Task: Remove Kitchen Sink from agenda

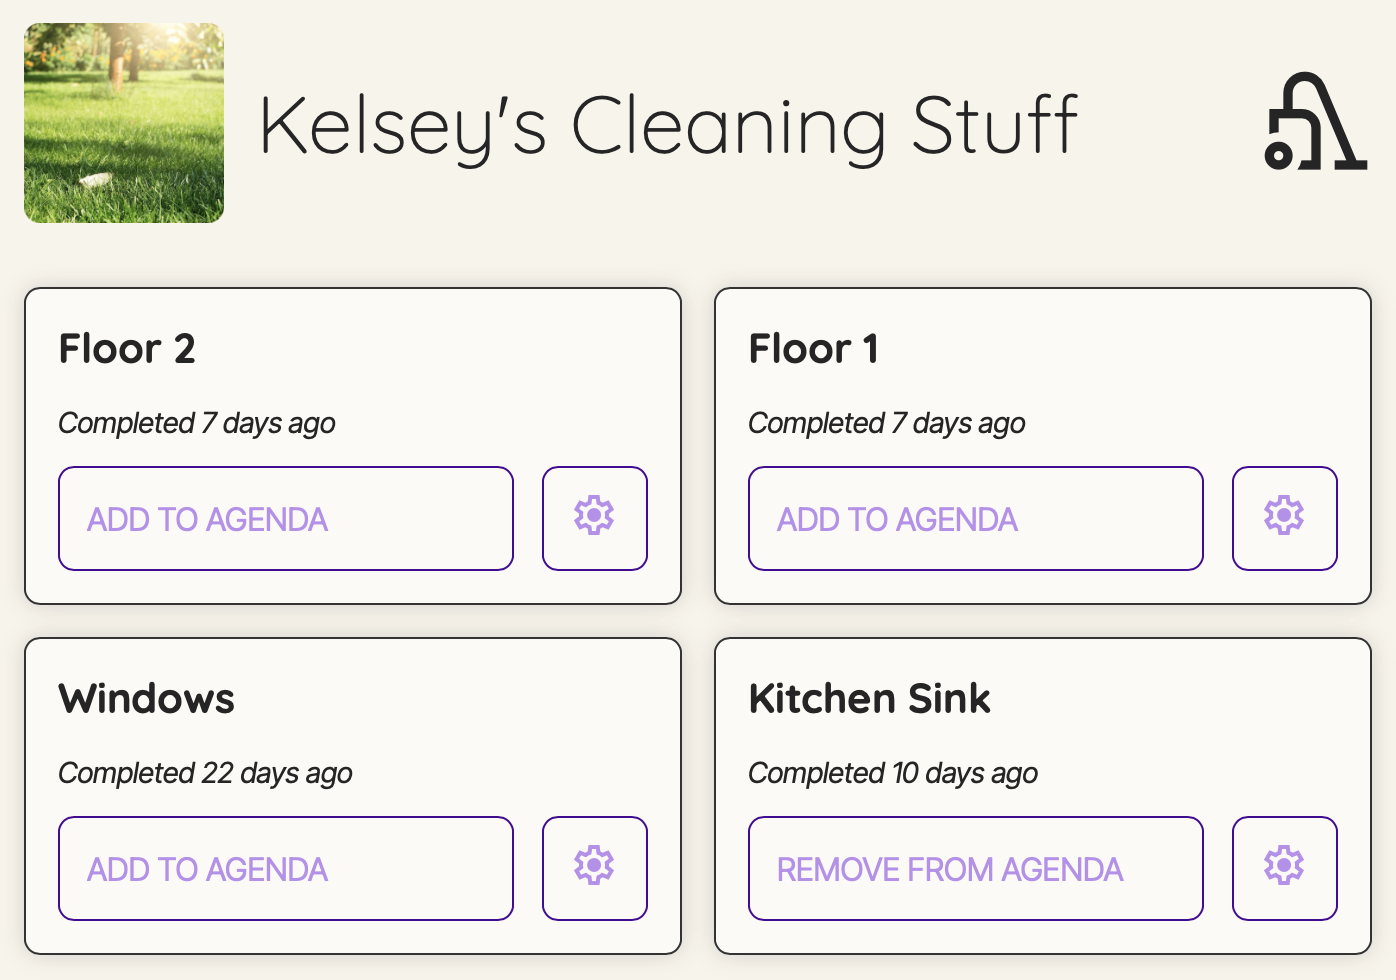Action: click(x=976, y=868)
